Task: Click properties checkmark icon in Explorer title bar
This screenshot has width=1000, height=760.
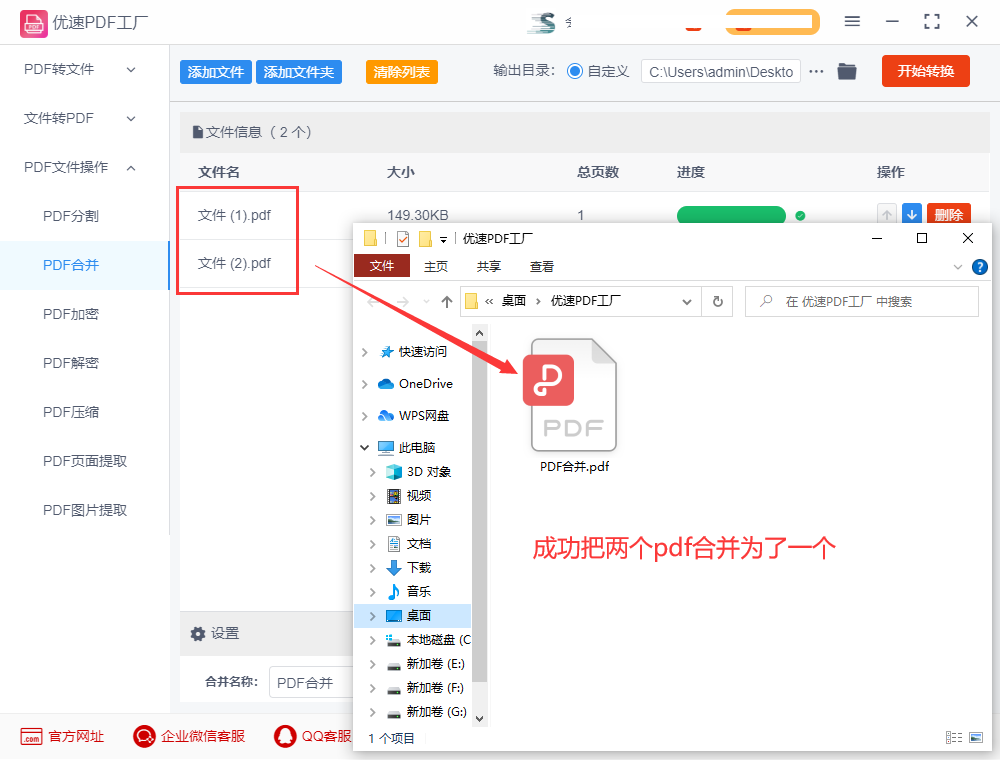Action: pos(403,239)
